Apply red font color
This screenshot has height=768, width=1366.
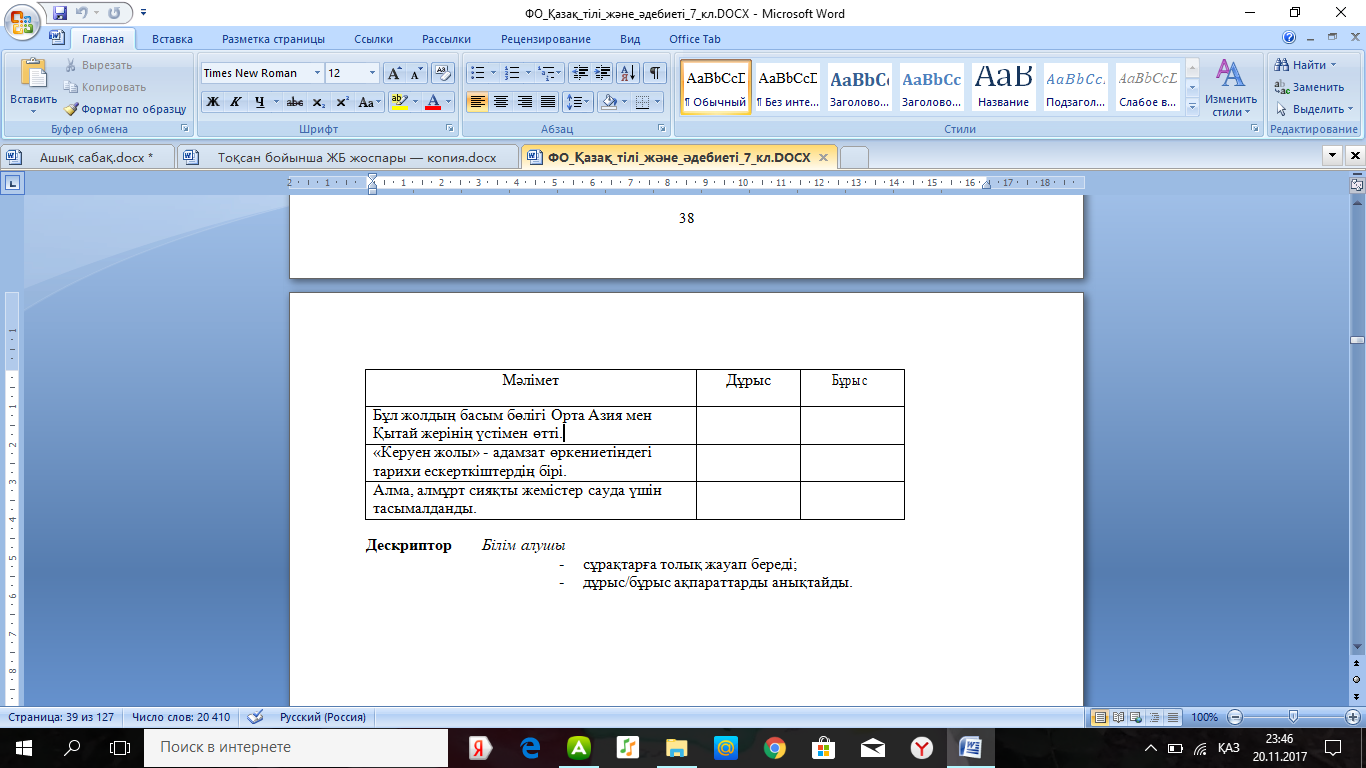pos(433,102)
